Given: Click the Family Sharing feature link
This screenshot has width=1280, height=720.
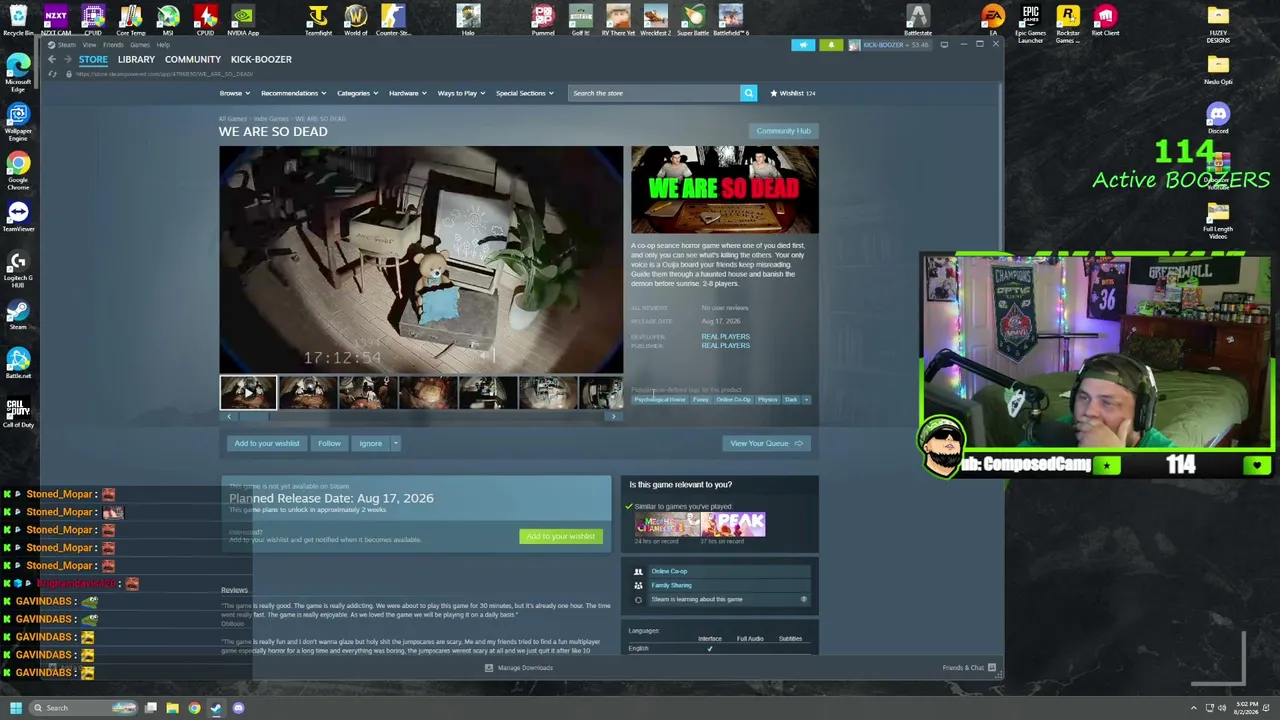Looking at the screenshot, I should click(x=671, y=585).
